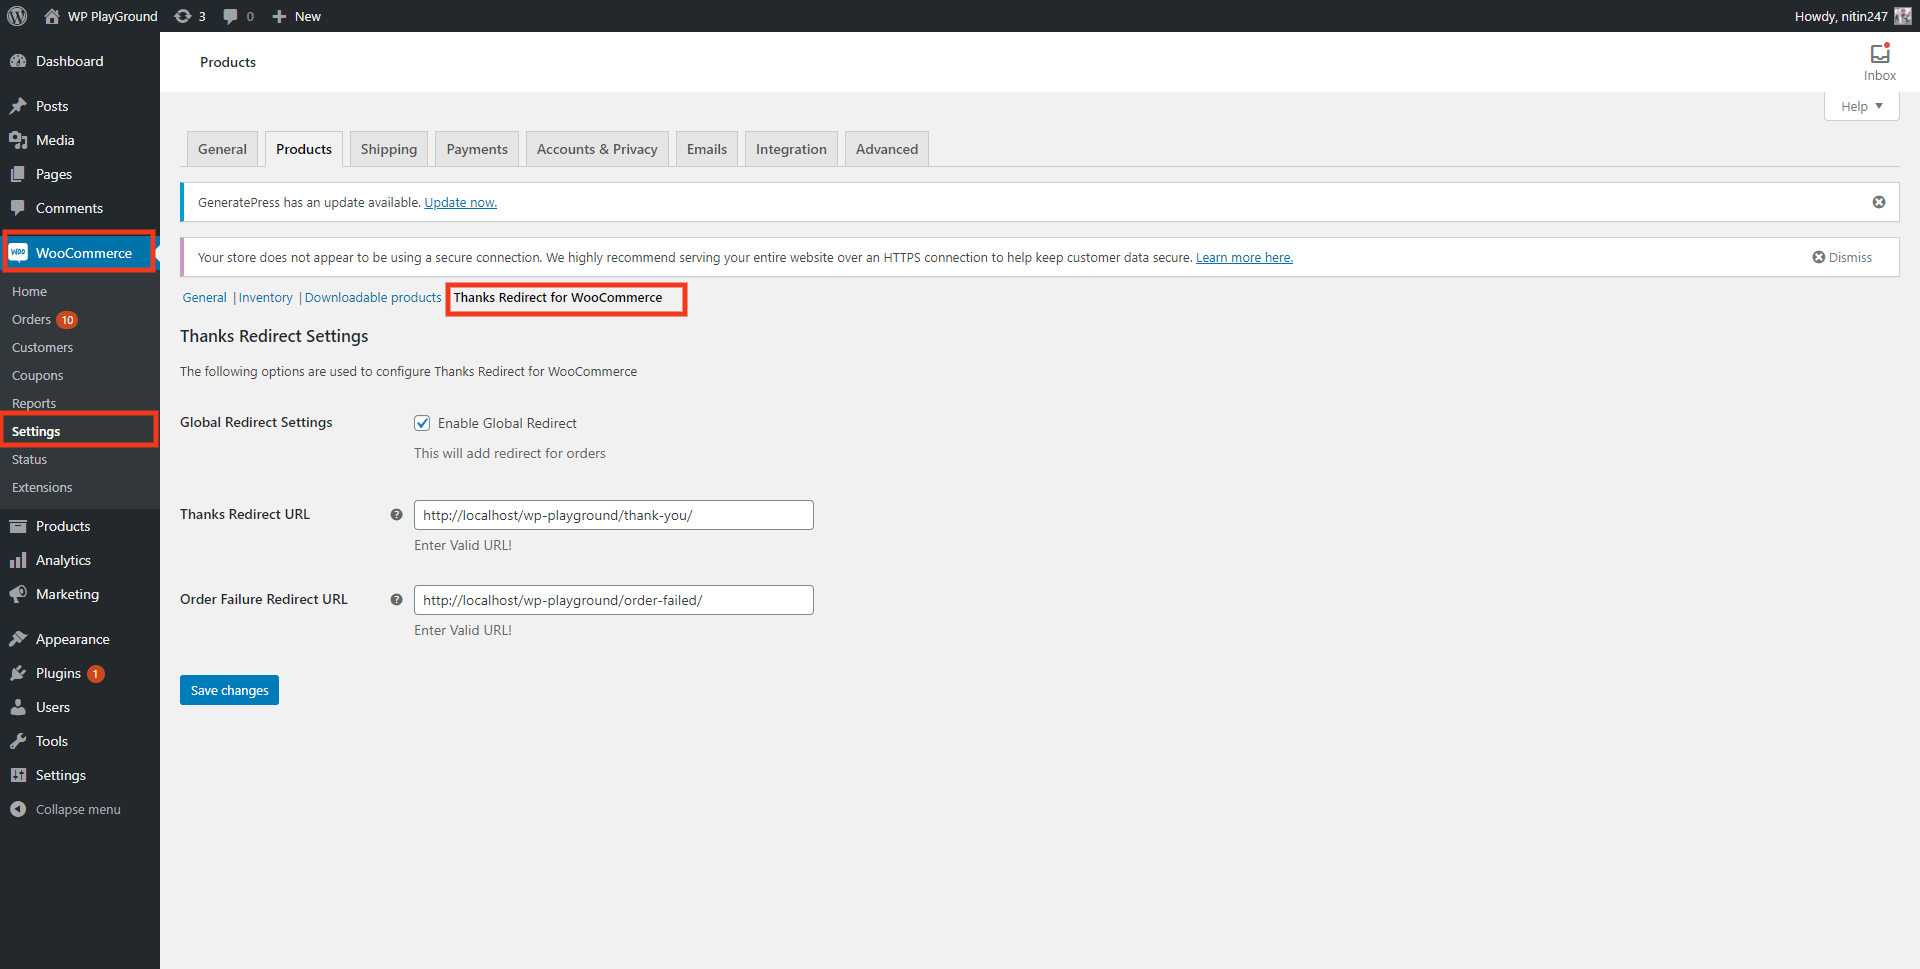
Task: Click the Pages icon in the sidebar
Action: (18, 174)
